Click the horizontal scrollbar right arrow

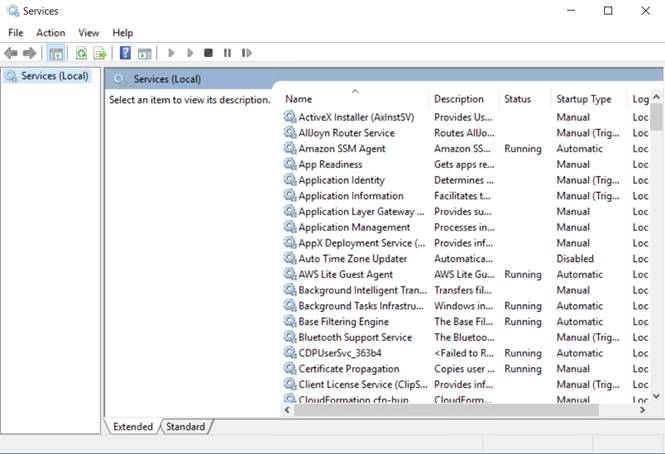[x=643, y=410]
